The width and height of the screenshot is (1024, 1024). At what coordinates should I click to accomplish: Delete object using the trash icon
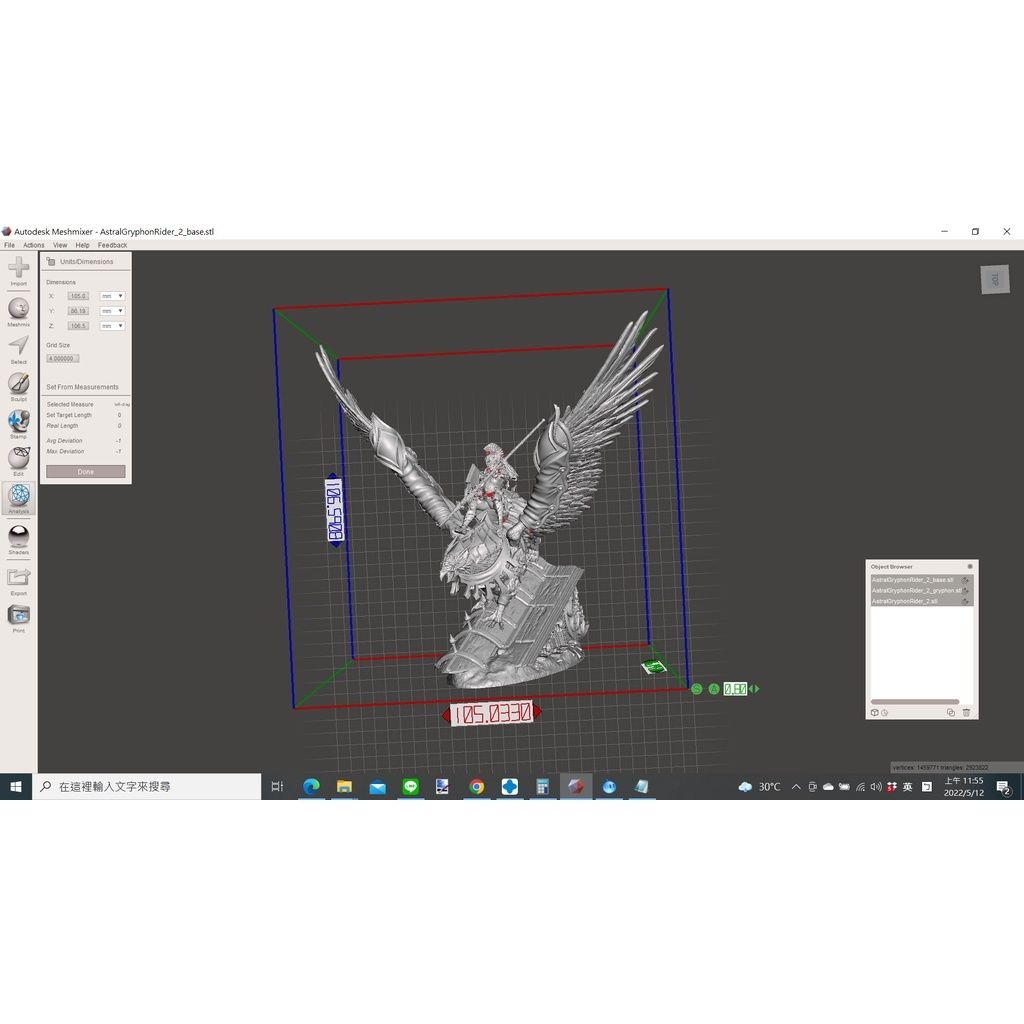click(966, 712)
